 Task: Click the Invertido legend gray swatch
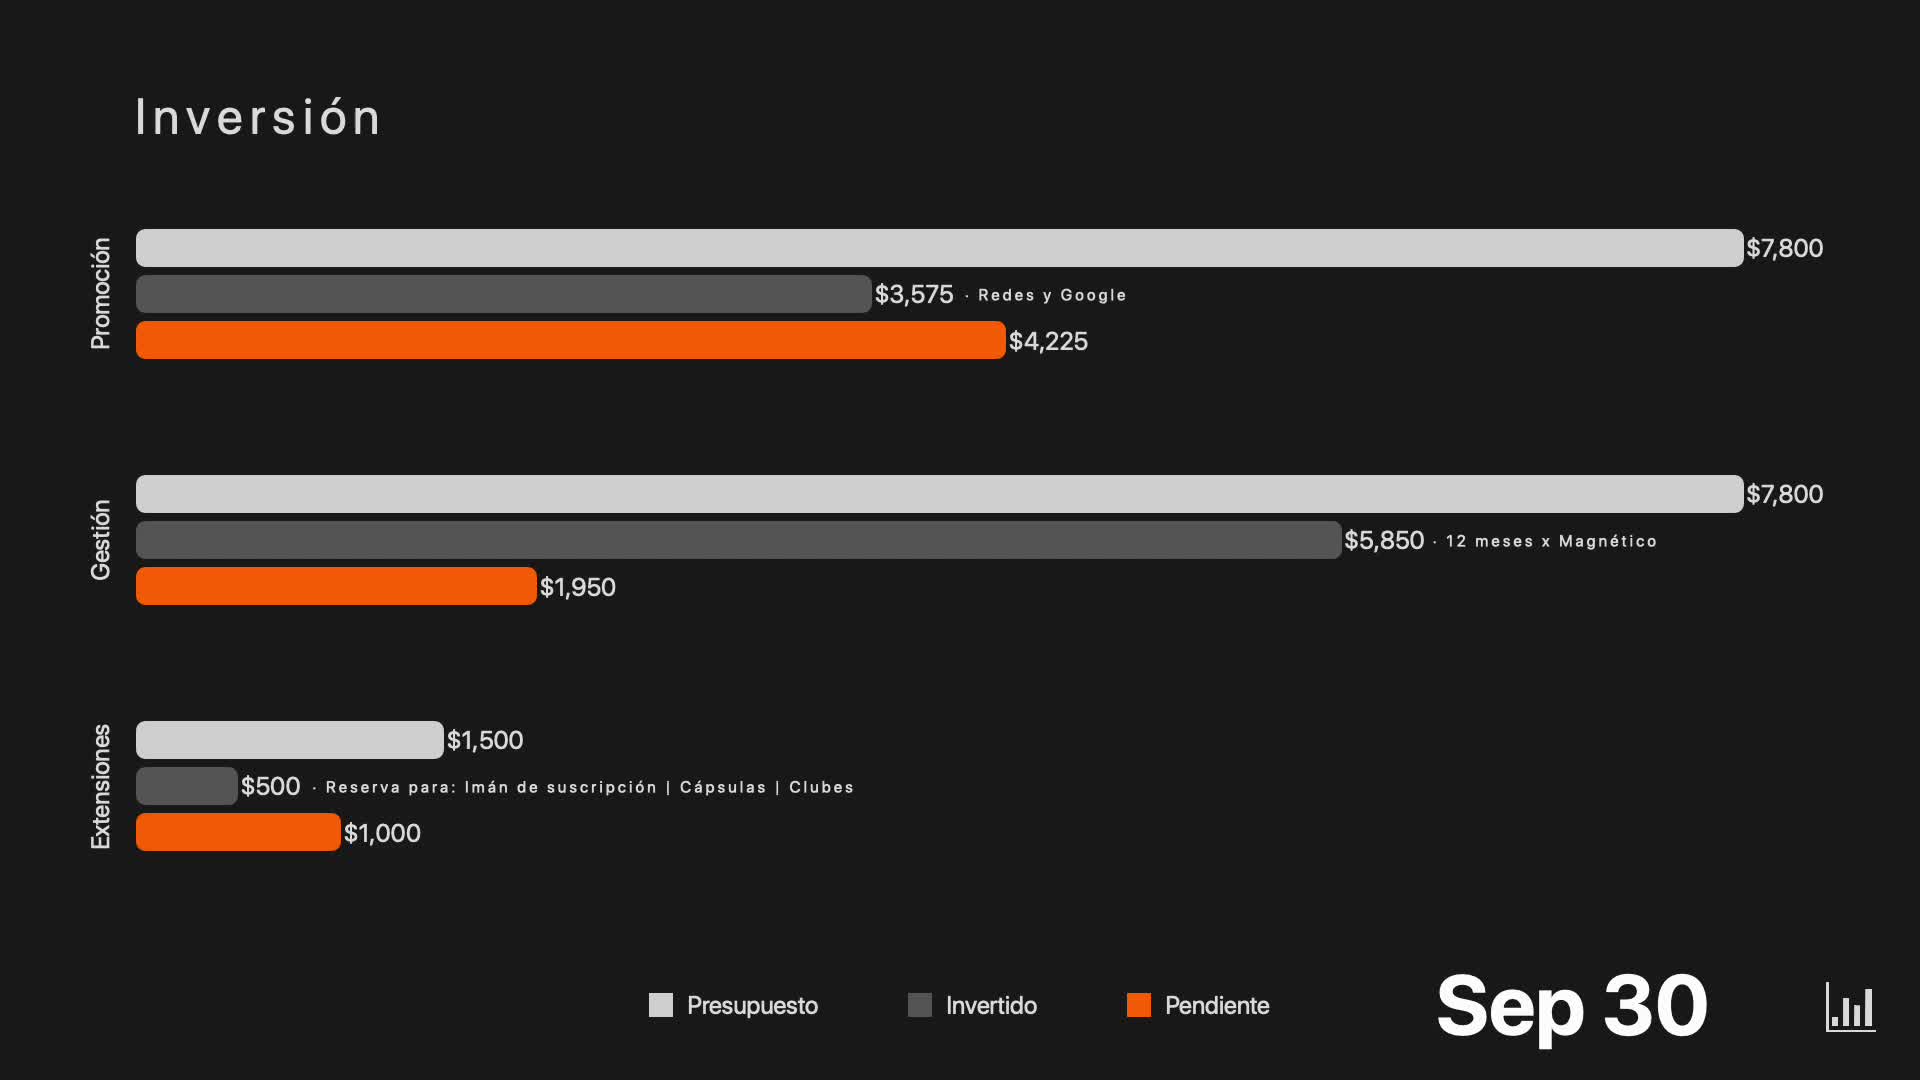(x=920, y=1005)
